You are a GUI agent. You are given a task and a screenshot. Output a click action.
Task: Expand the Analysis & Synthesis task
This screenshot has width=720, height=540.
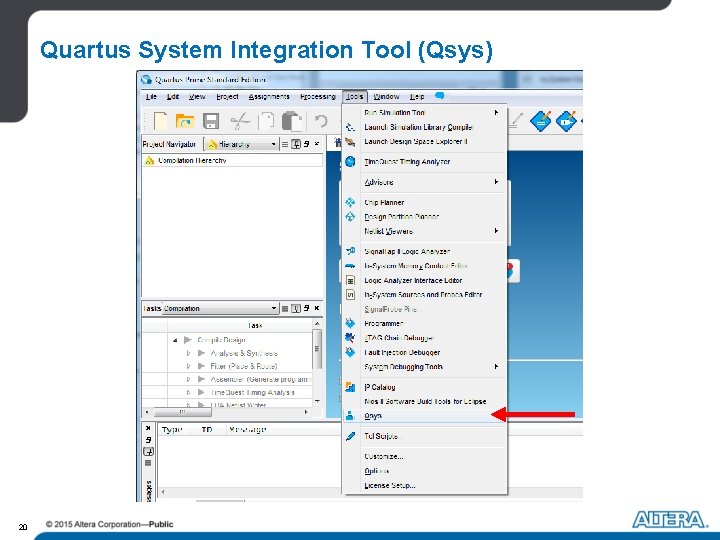click(x=188, y=353)
